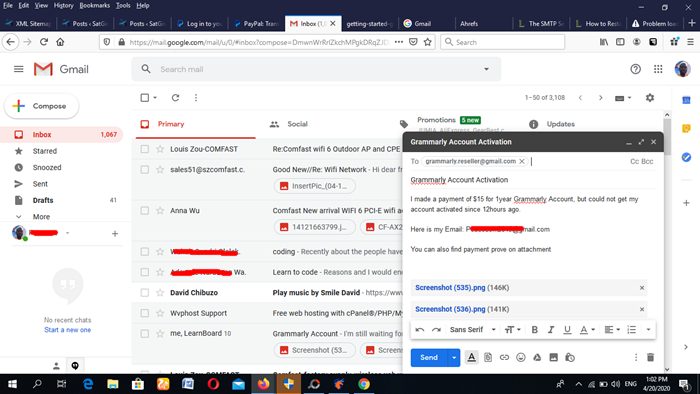This screenshot has width=700, height=394.
Task: Open Google Tasks icon in side panel
Action: [x=686, y=157]
